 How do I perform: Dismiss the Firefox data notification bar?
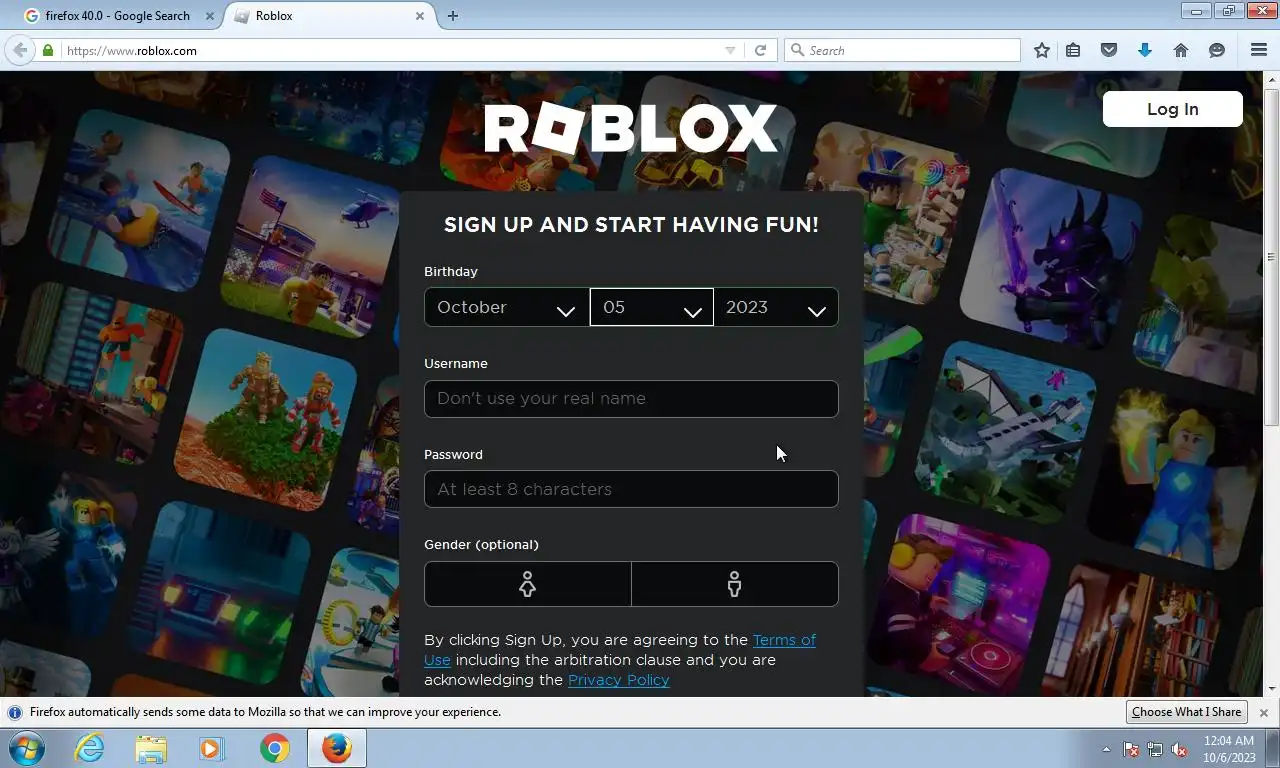1264,713
